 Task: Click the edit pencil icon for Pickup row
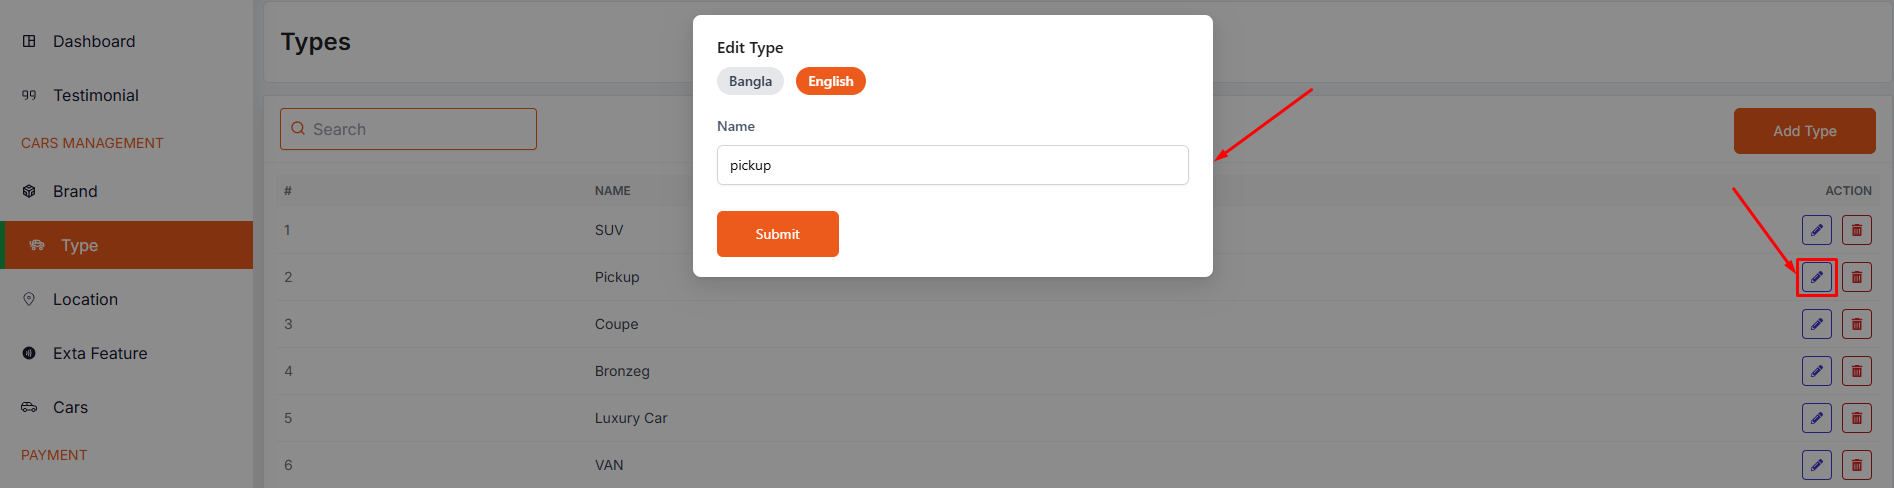coord(1816,277)
